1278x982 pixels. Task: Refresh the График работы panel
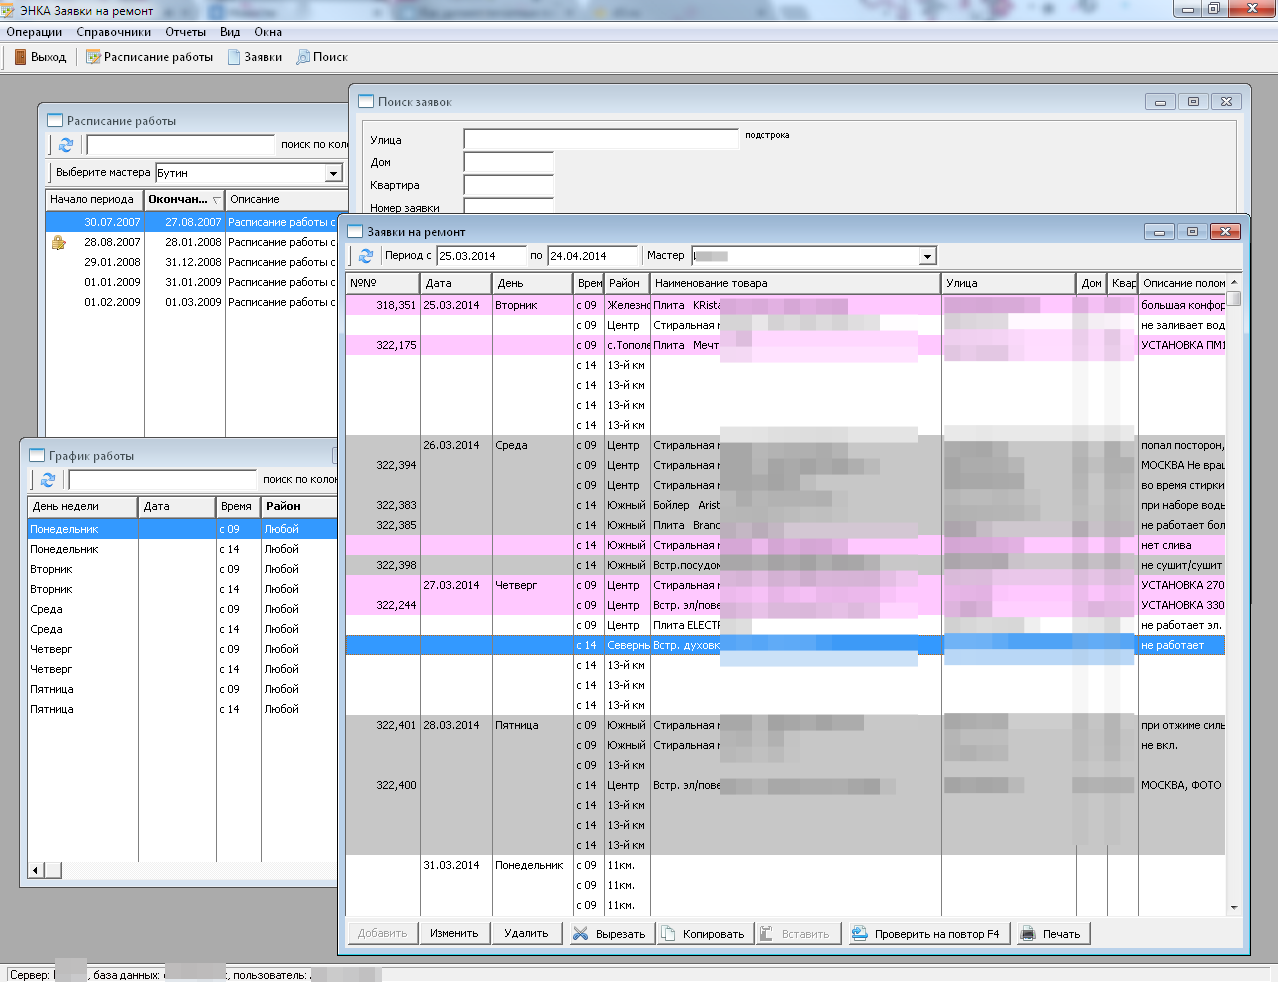pos(48,480)
